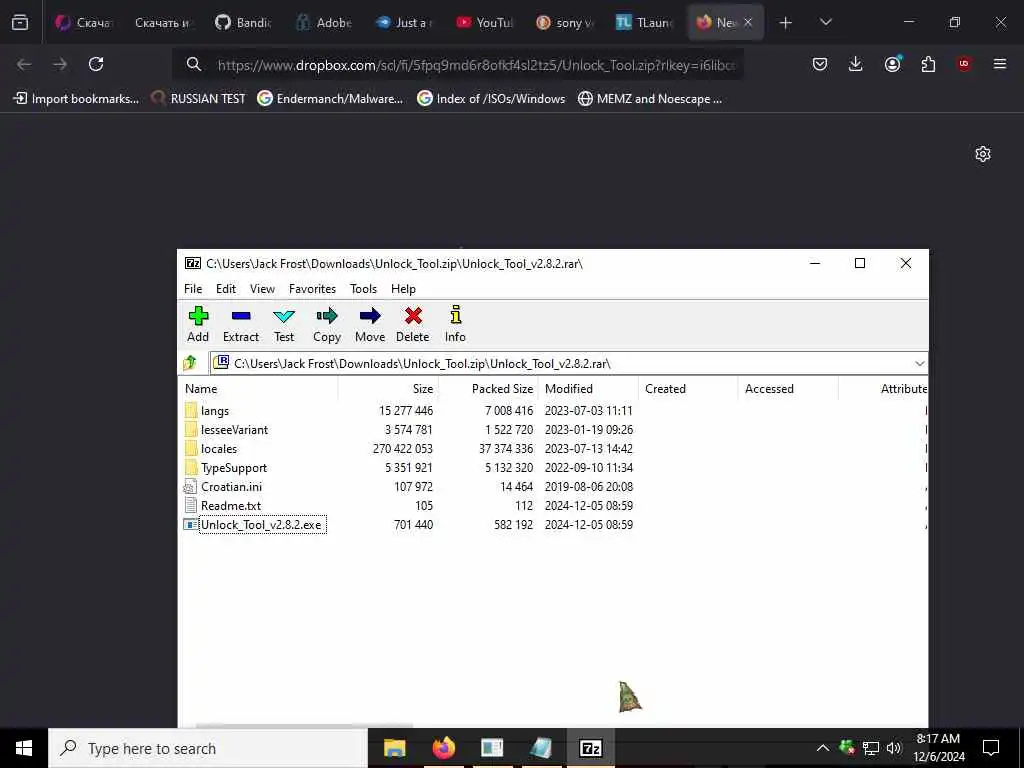Screen dimensions: 1024x768
Task: Click Firefox icon in the taskbar
Action: coord(443,748)
